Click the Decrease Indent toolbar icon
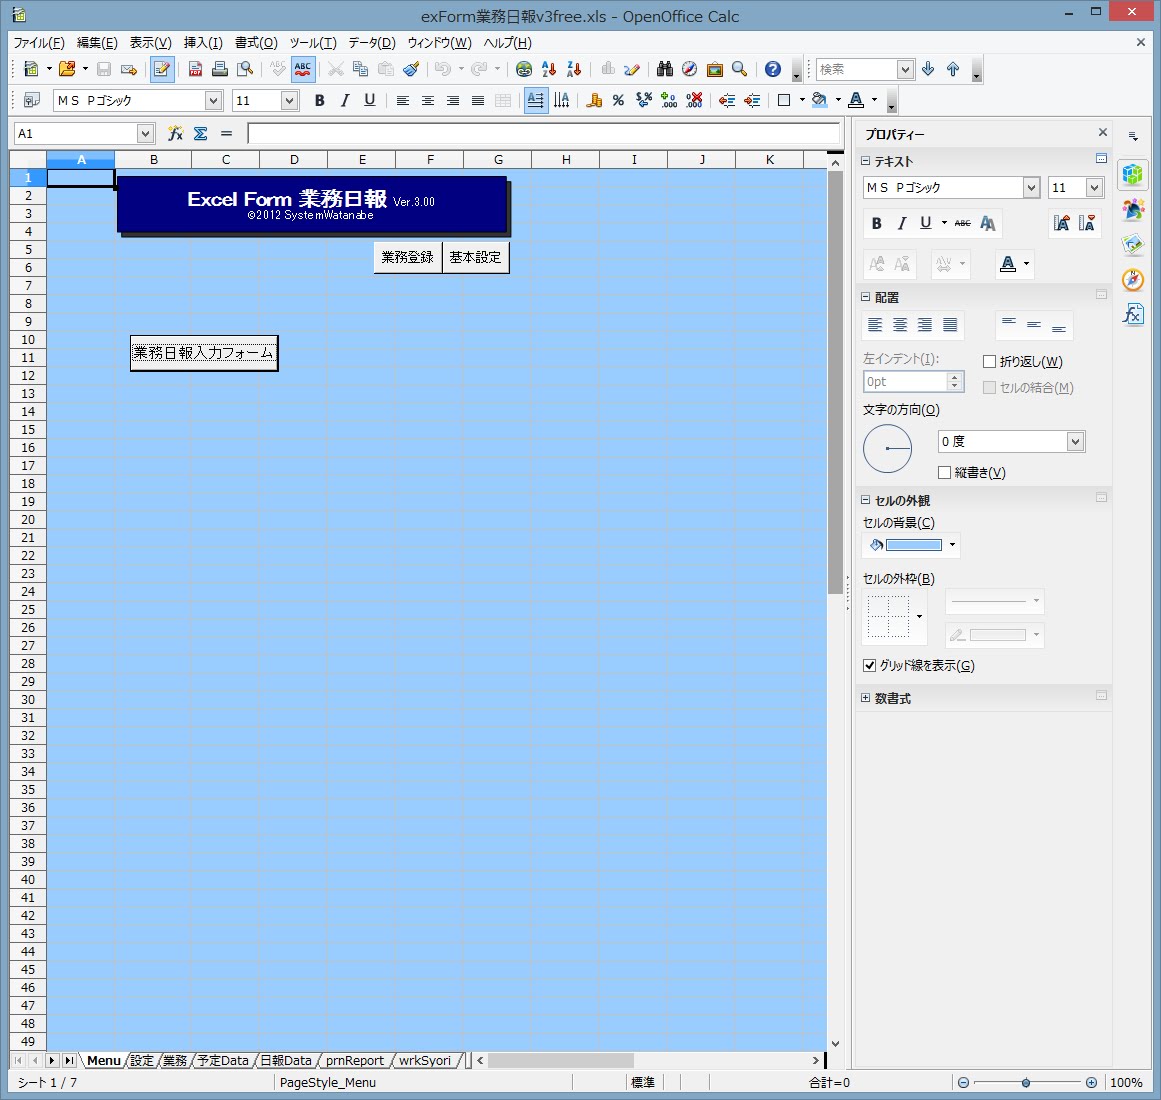Viewport: 1161px width, 1100px height. 726,101
